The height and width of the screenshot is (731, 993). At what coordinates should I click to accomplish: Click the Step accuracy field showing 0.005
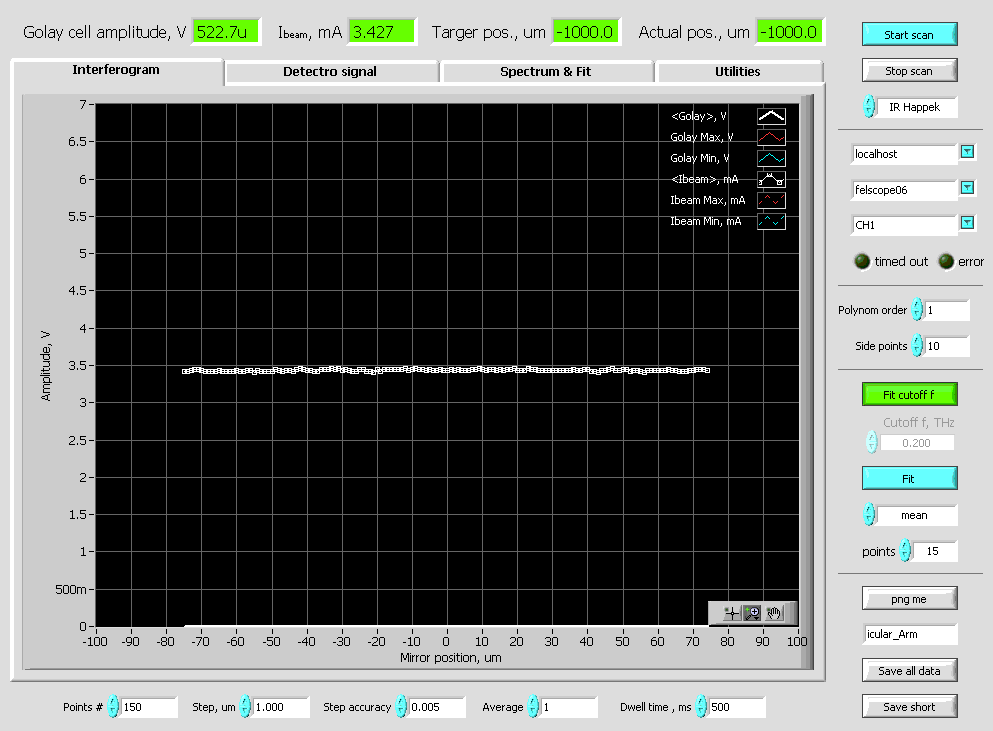coord(437,707)
